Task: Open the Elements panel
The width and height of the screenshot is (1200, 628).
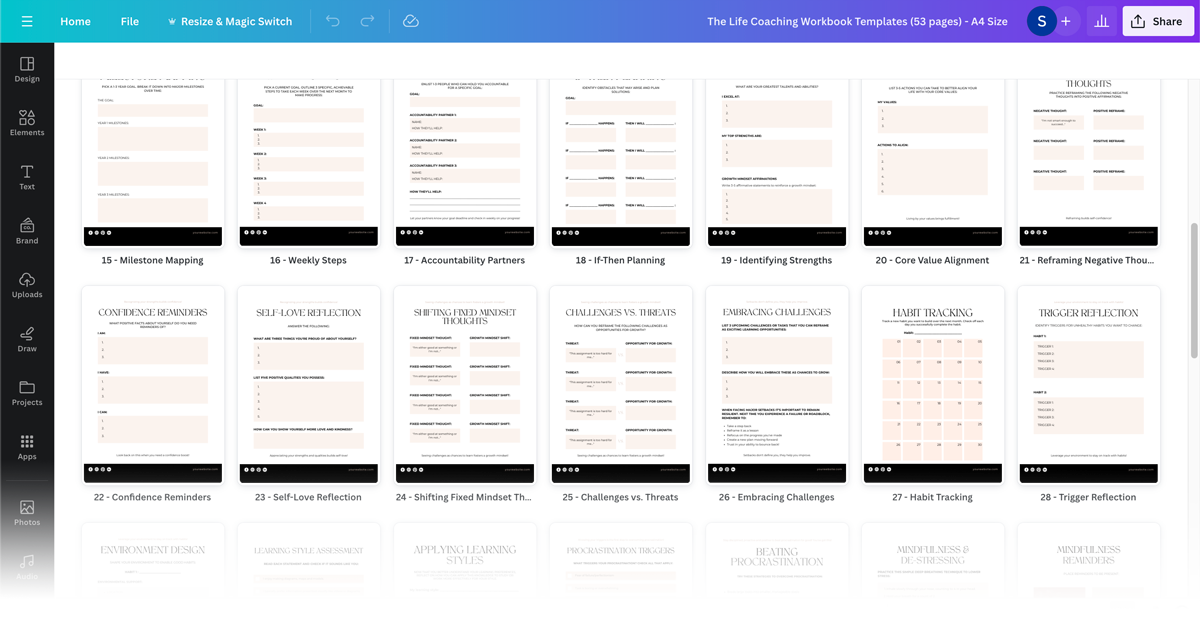Action: coord(27,123)
